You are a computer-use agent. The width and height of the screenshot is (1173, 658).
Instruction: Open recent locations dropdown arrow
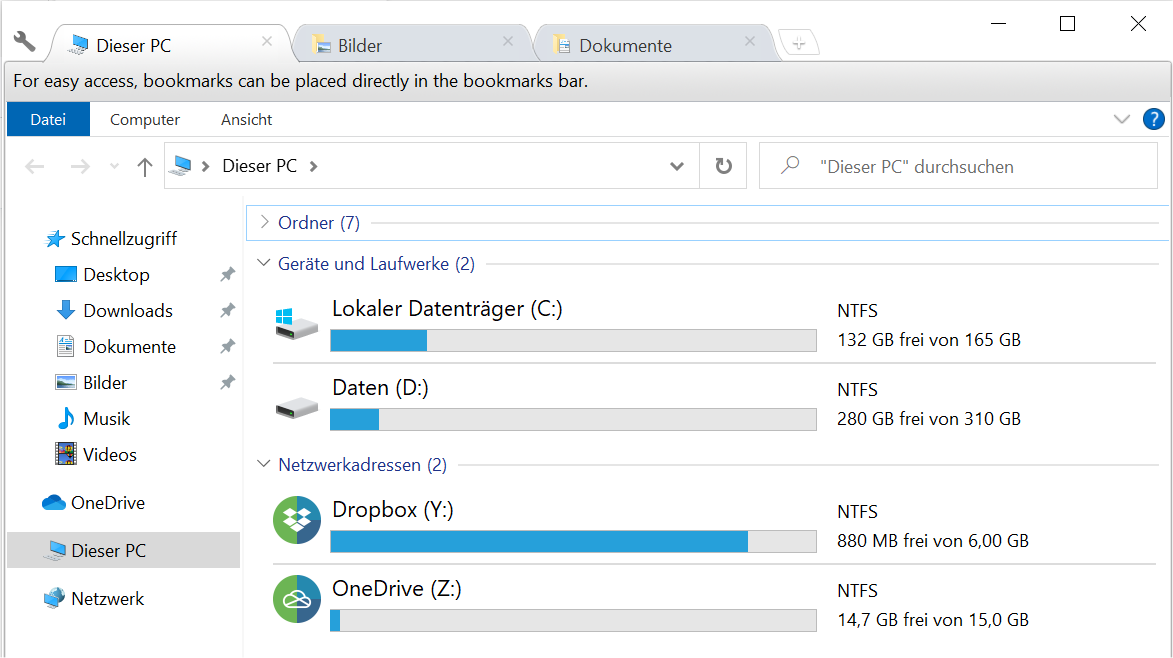pos(114,166)
